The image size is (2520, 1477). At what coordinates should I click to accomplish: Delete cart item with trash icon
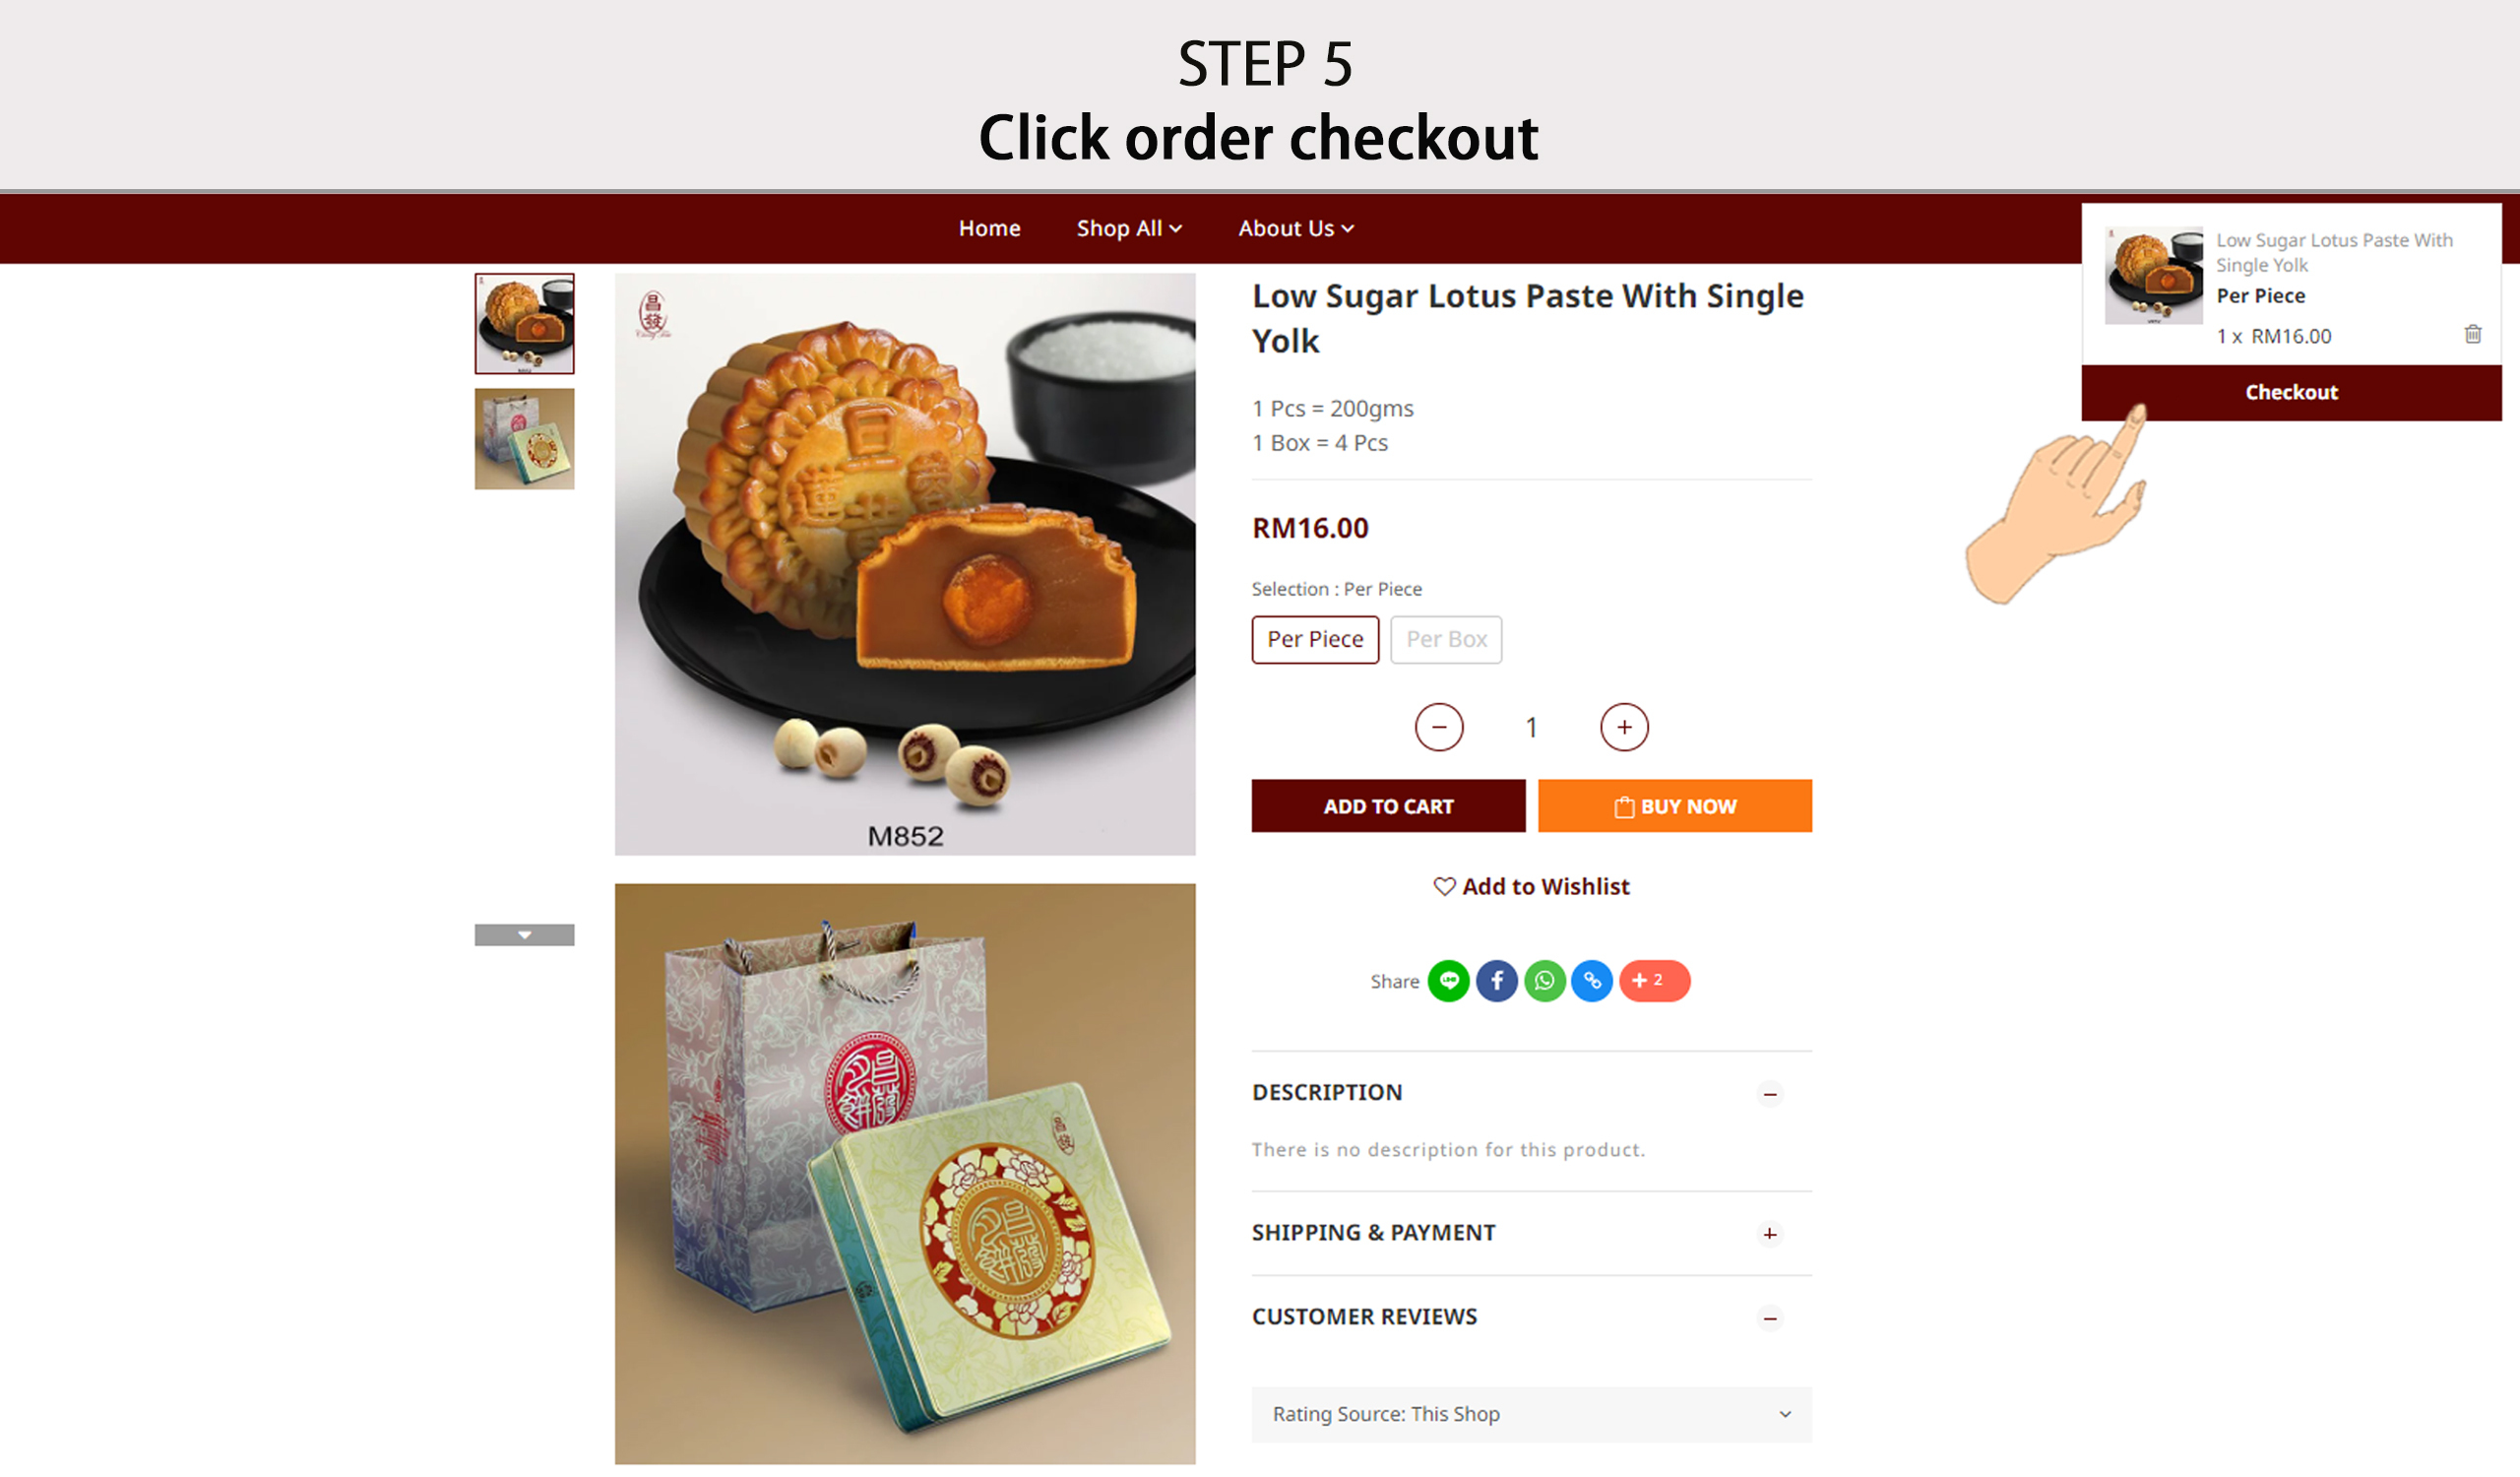click(x=2472, y=334)
